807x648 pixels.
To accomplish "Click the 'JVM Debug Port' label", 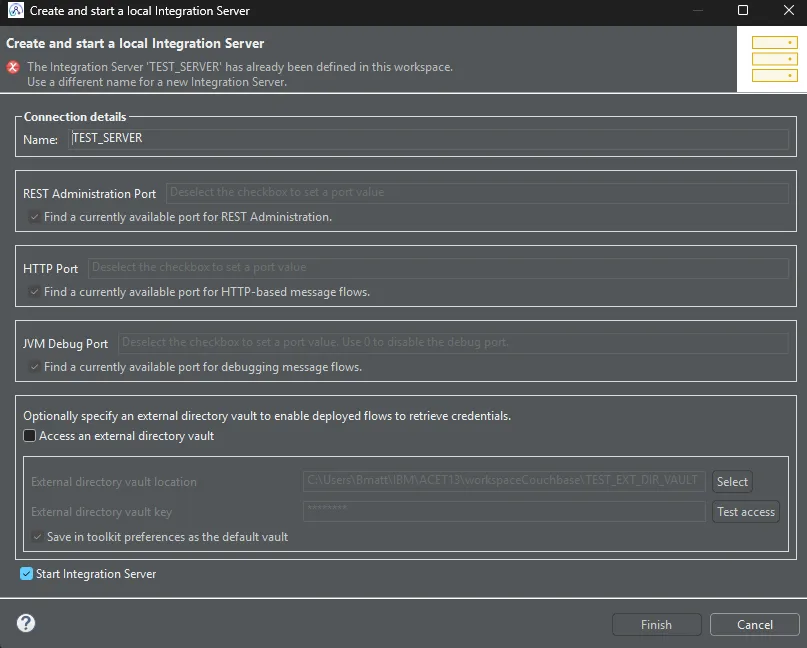I will click(65, 344).
